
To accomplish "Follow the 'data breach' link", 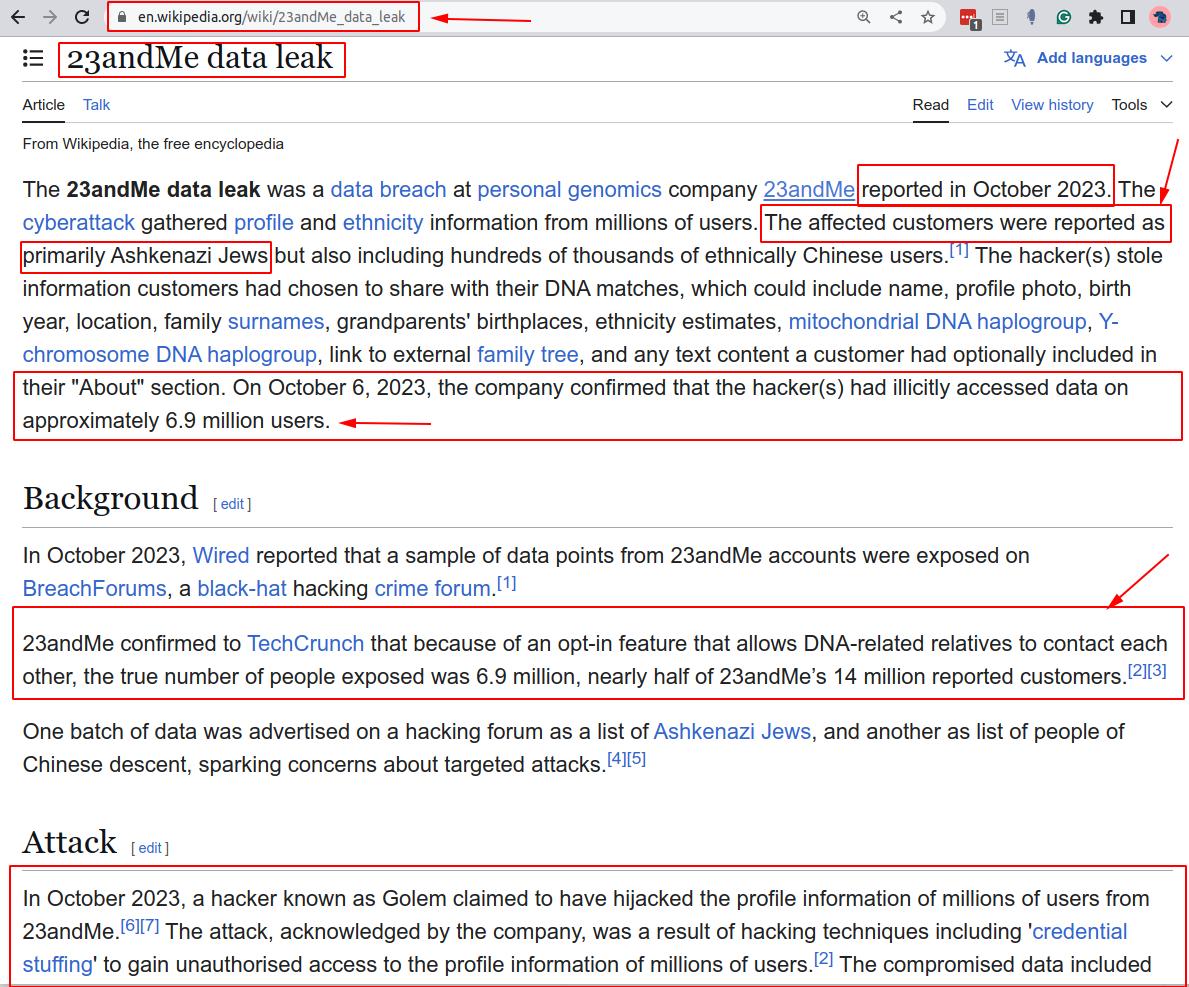I will [388, 190].
